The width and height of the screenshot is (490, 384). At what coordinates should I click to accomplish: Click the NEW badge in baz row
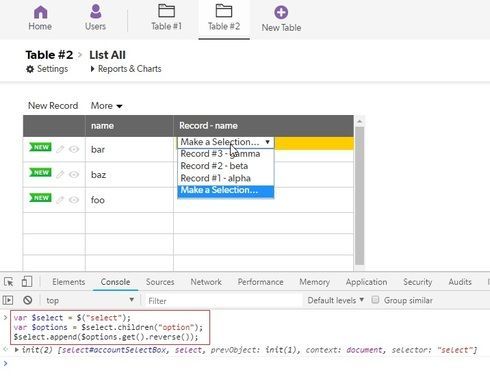pos(40,172)
